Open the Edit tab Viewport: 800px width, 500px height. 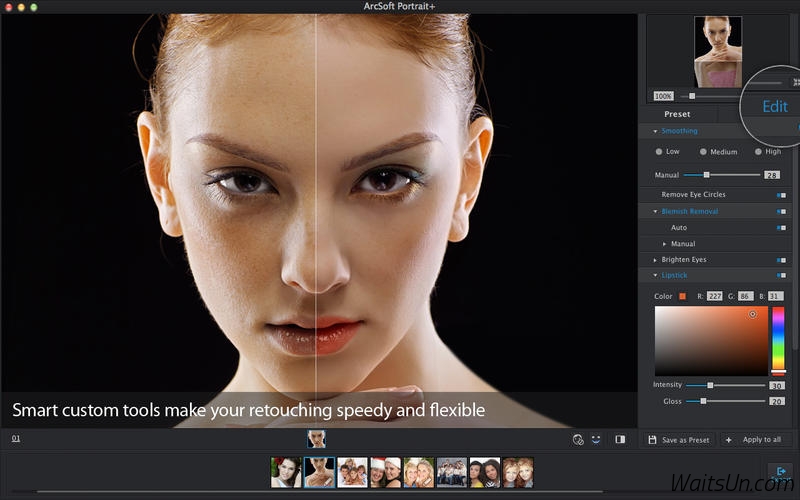pos(775,107)
